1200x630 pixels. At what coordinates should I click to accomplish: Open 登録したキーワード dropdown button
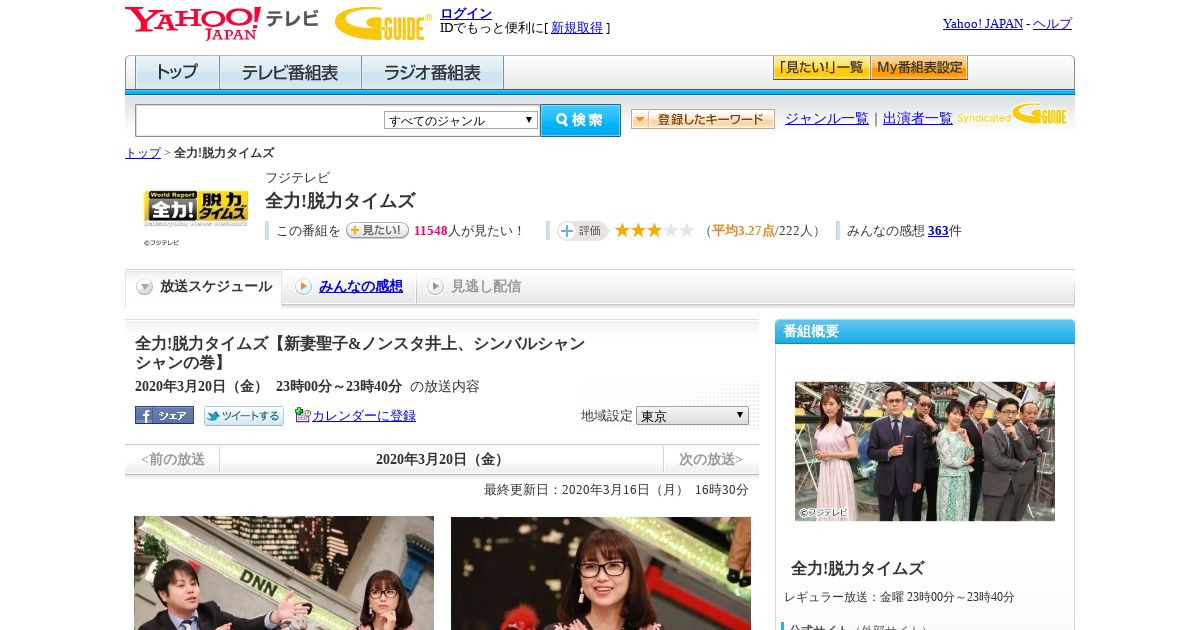tap(702, 119)
